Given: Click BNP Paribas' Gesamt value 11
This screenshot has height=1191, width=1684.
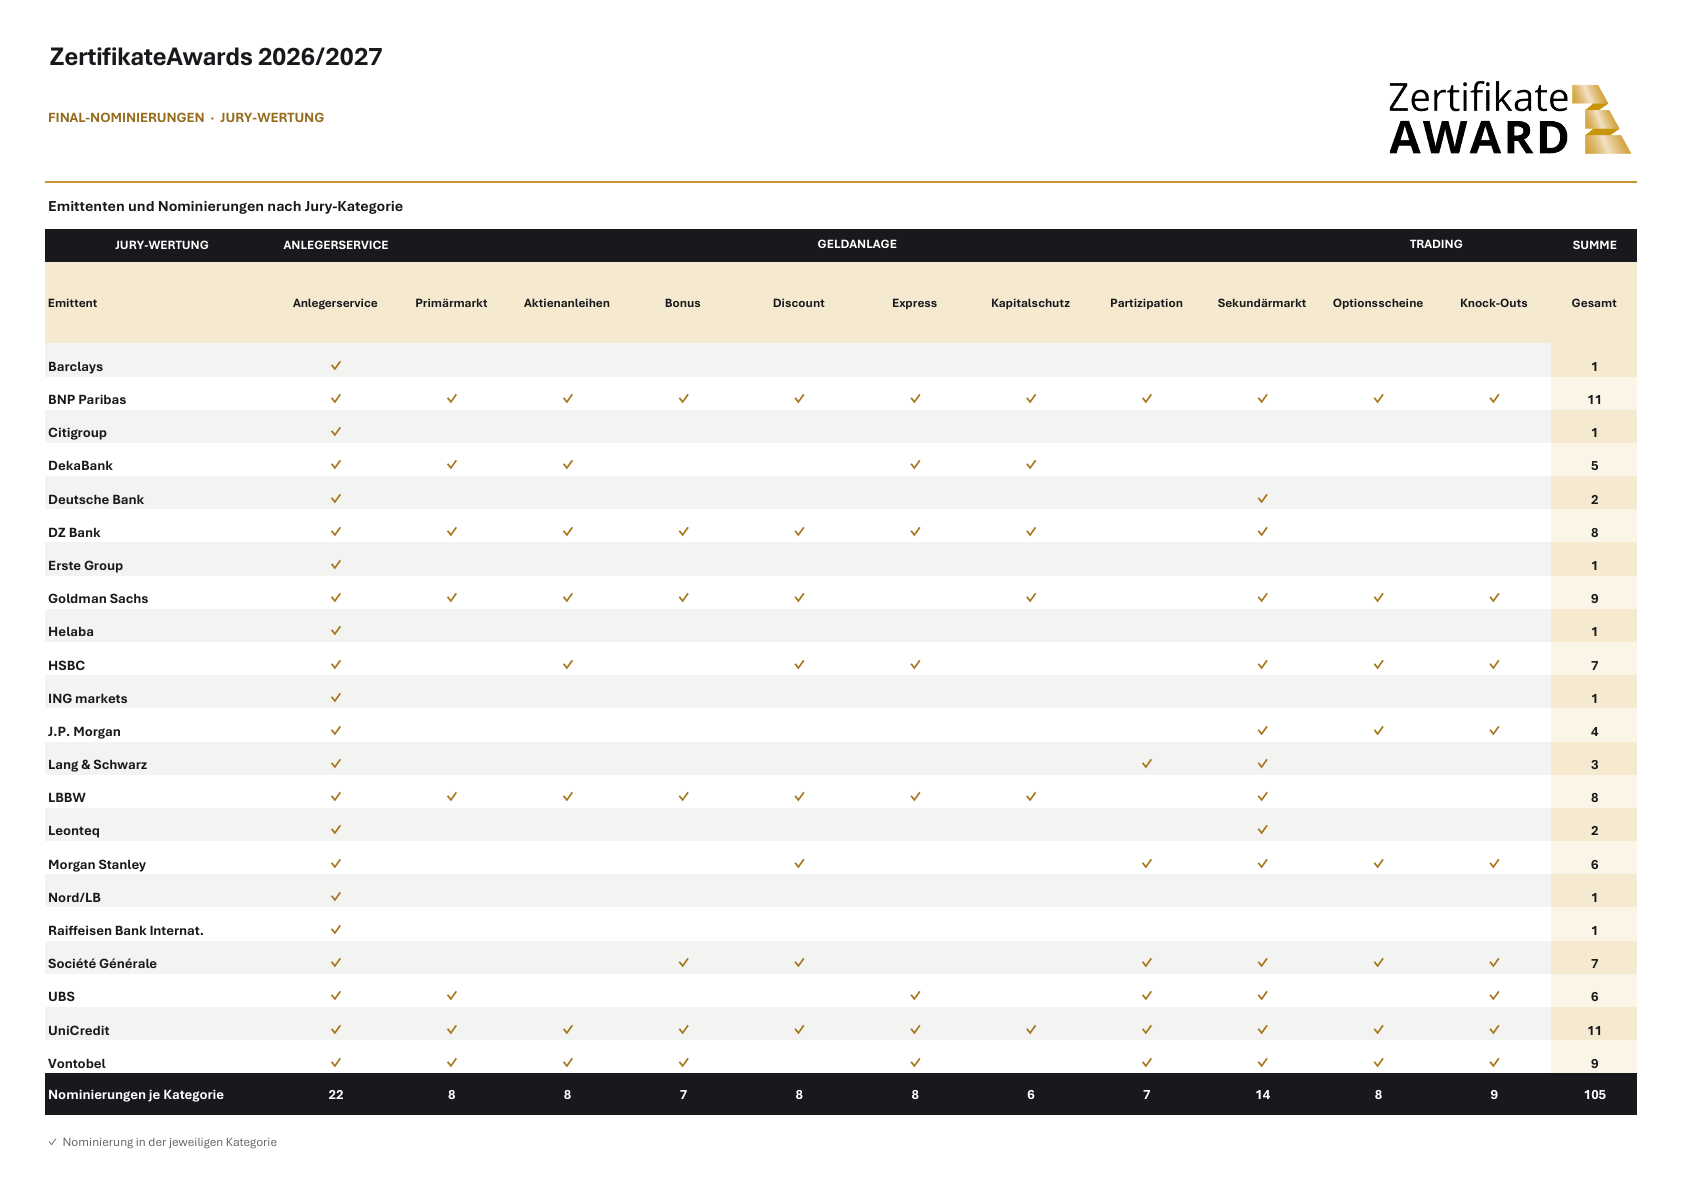Looking at the screenshot, I should coord(1595,400).
